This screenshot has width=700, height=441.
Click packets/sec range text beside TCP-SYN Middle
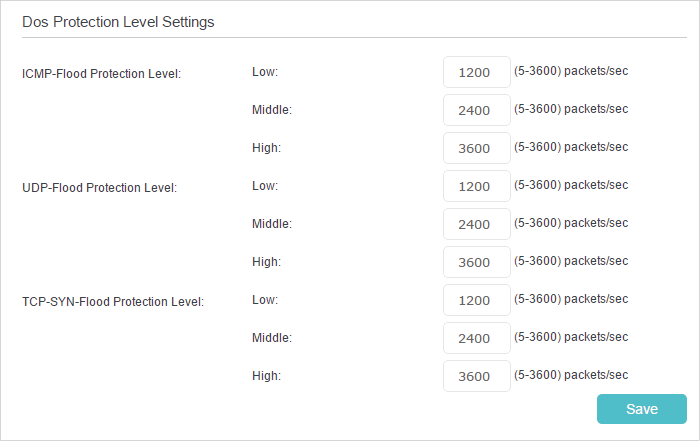pos(571,337)
